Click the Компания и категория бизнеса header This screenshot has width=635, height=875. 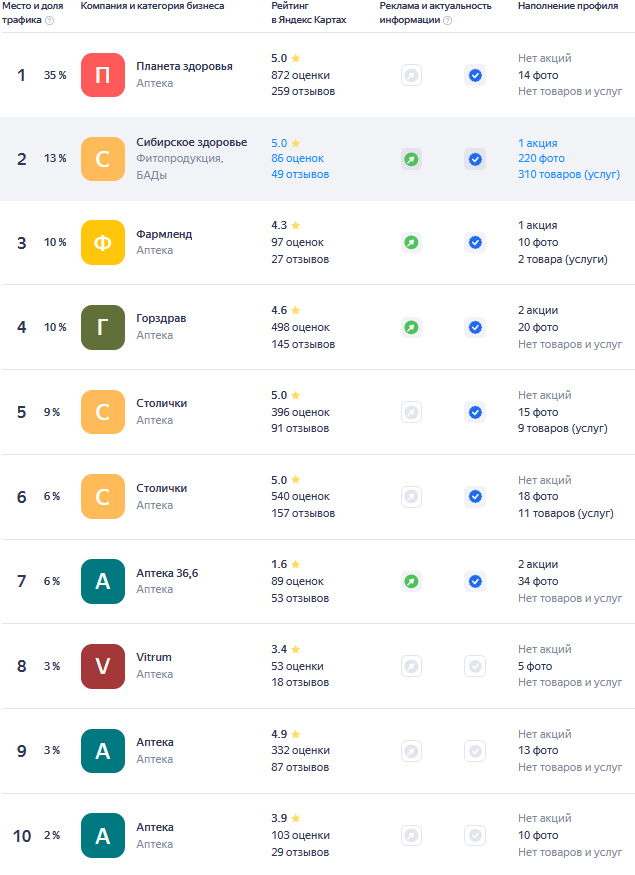(152, 6)
